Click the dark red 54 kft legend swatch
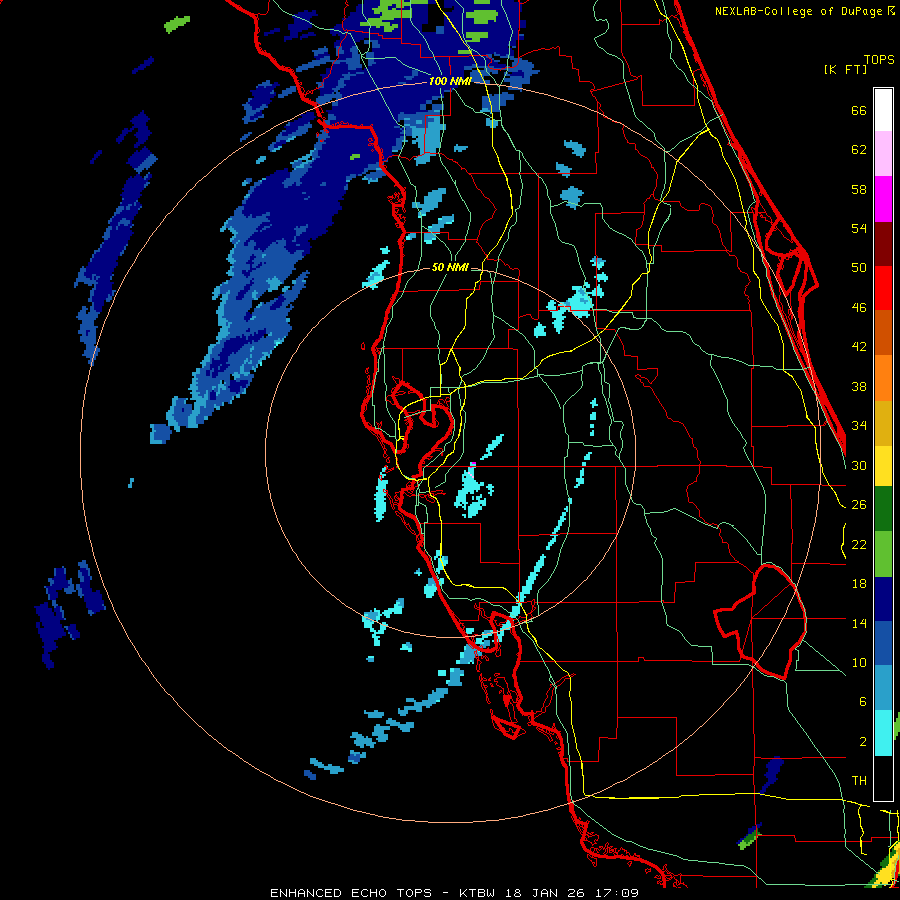Screen dimensions: 900x900 coord(883,243)
